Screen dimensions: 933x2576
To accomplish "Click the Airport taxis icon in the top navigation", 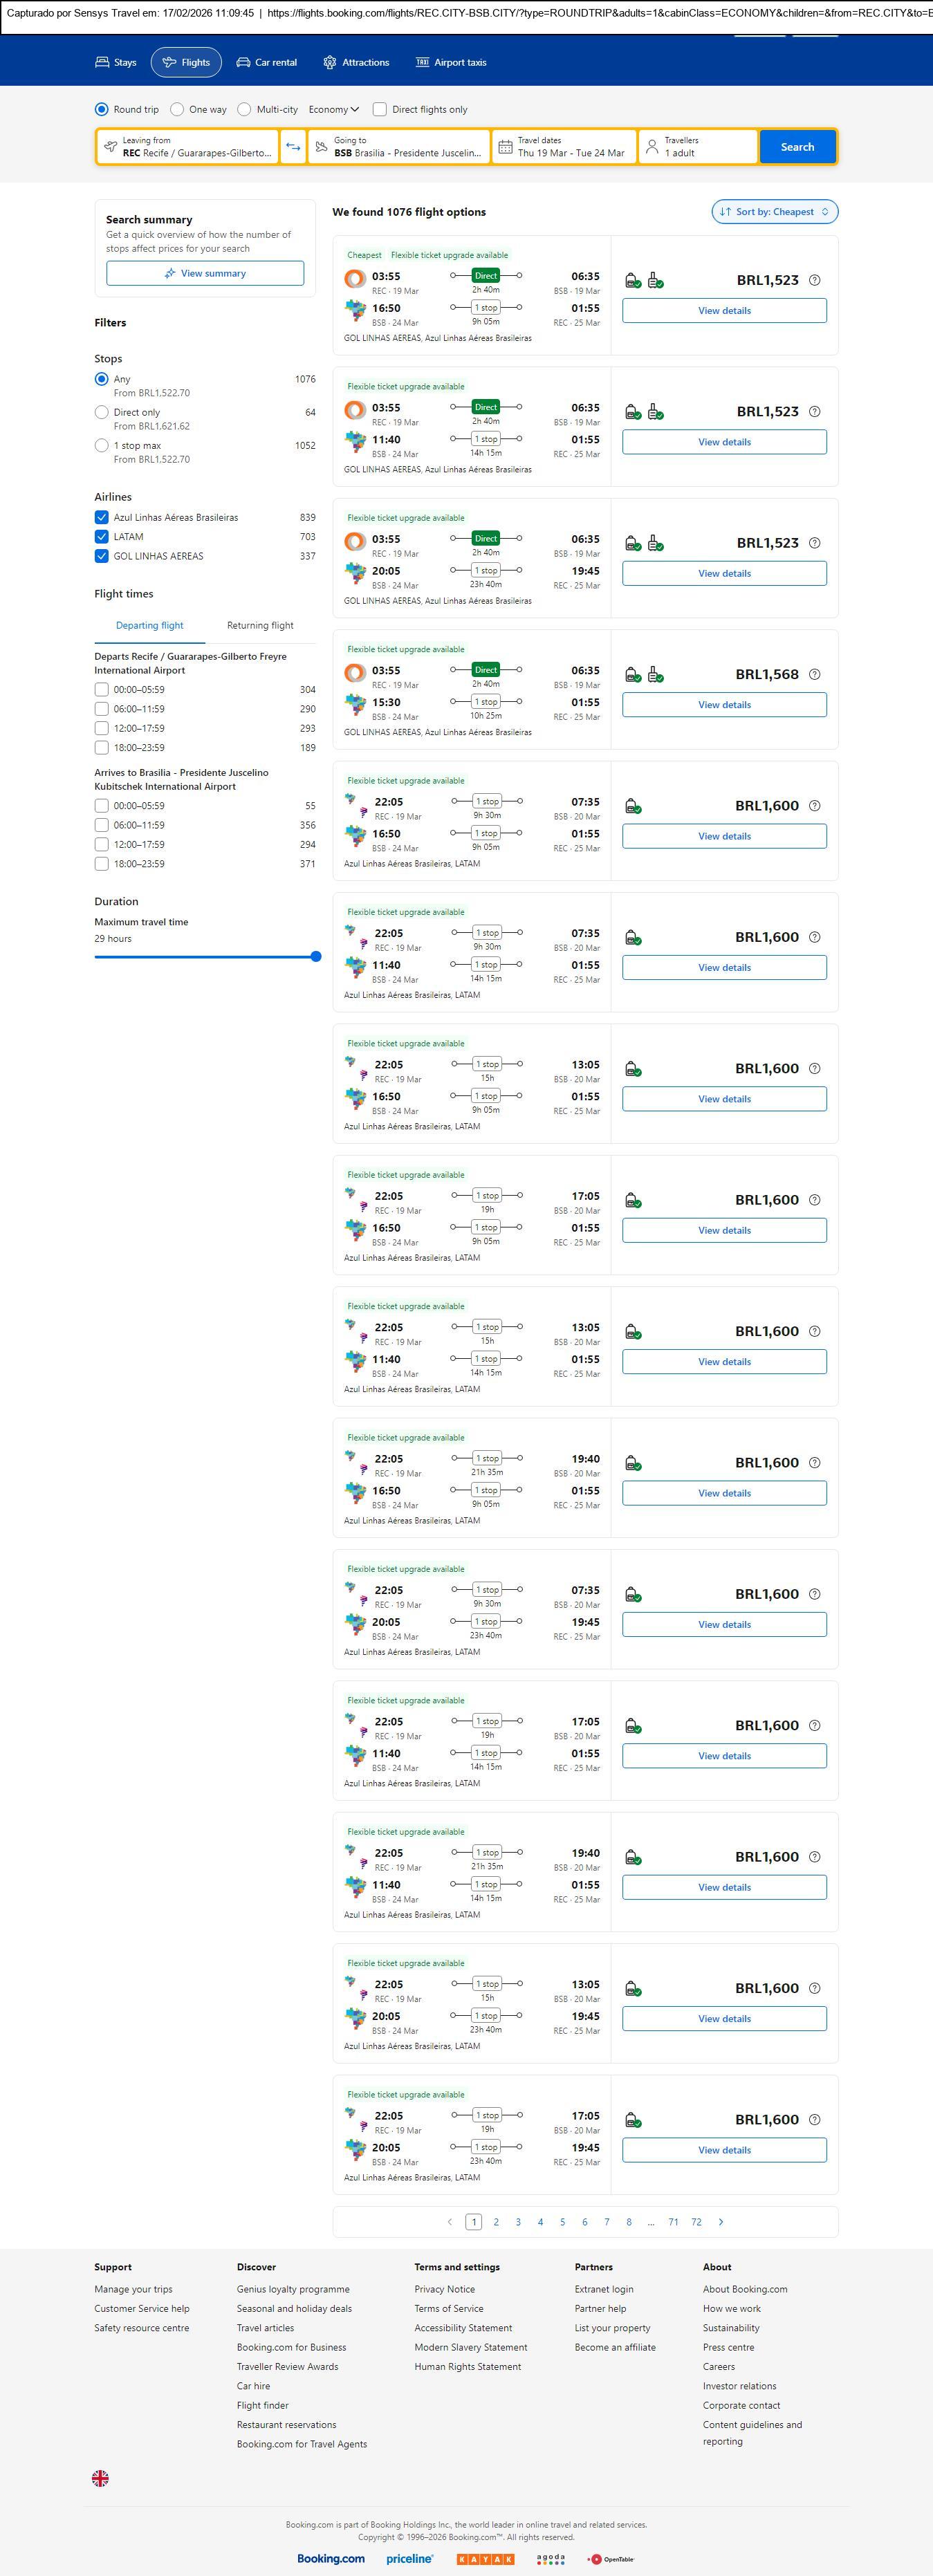I will (422, 62).
